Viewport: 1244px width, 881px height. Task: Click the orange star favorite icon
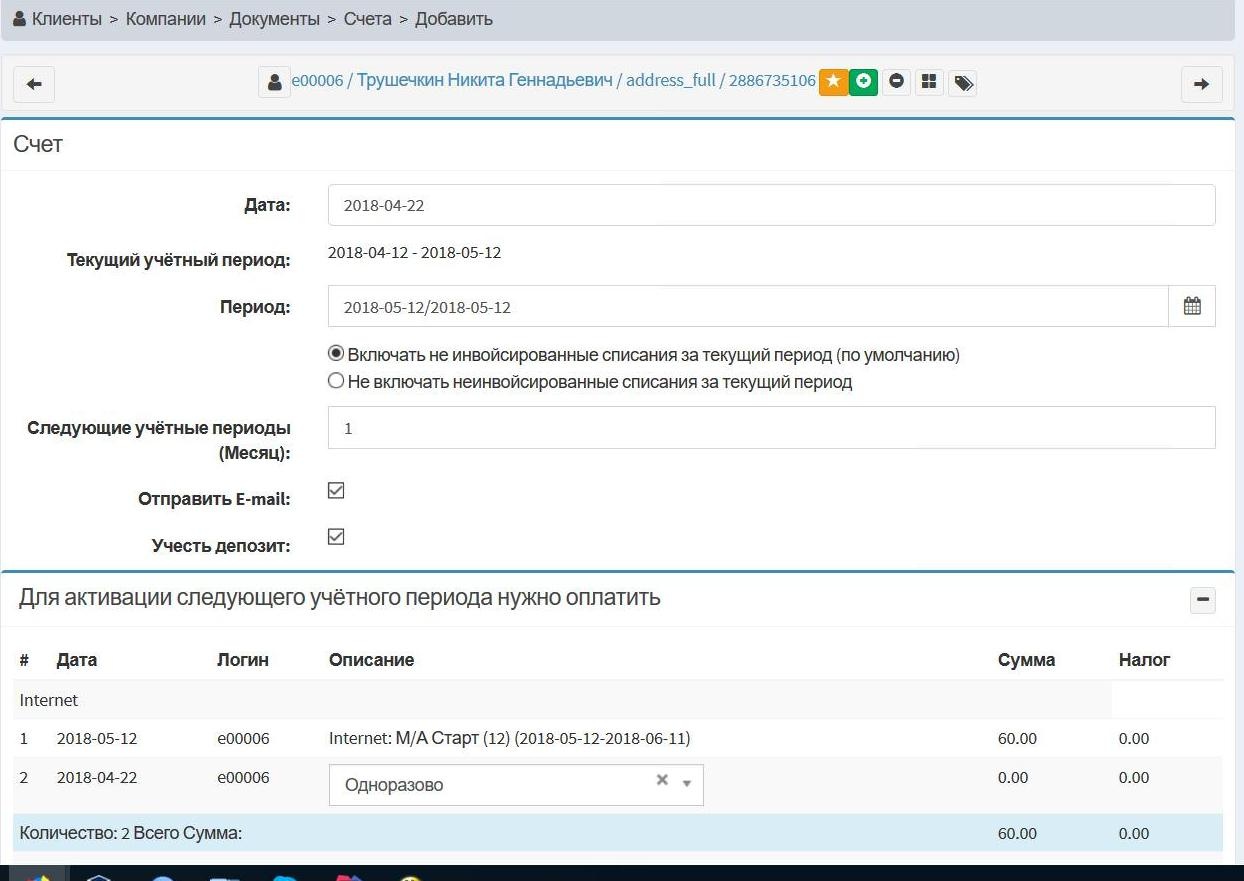[x=833, y=81]
